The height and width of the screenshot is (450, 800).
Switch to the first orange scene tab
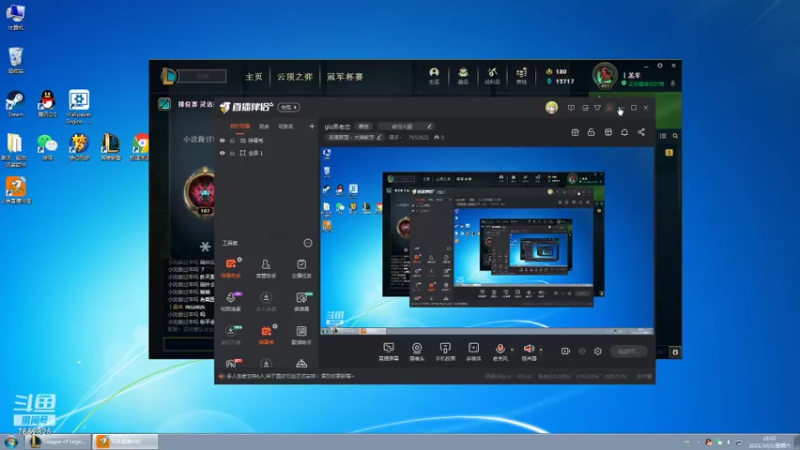(240, 126)
